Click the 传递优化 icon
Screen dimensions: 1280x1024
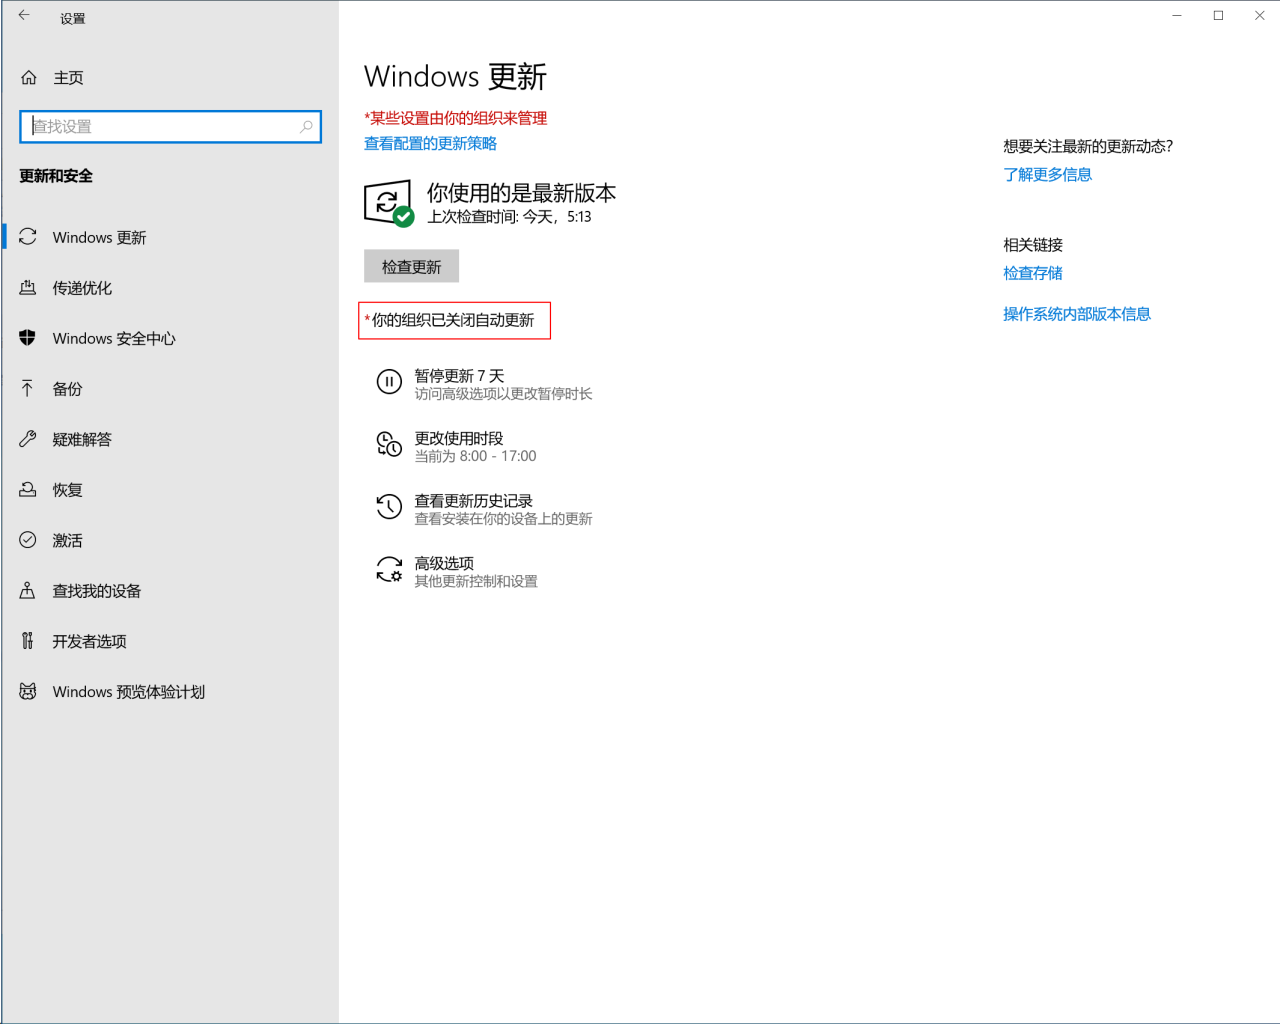[x=28, y=287]
